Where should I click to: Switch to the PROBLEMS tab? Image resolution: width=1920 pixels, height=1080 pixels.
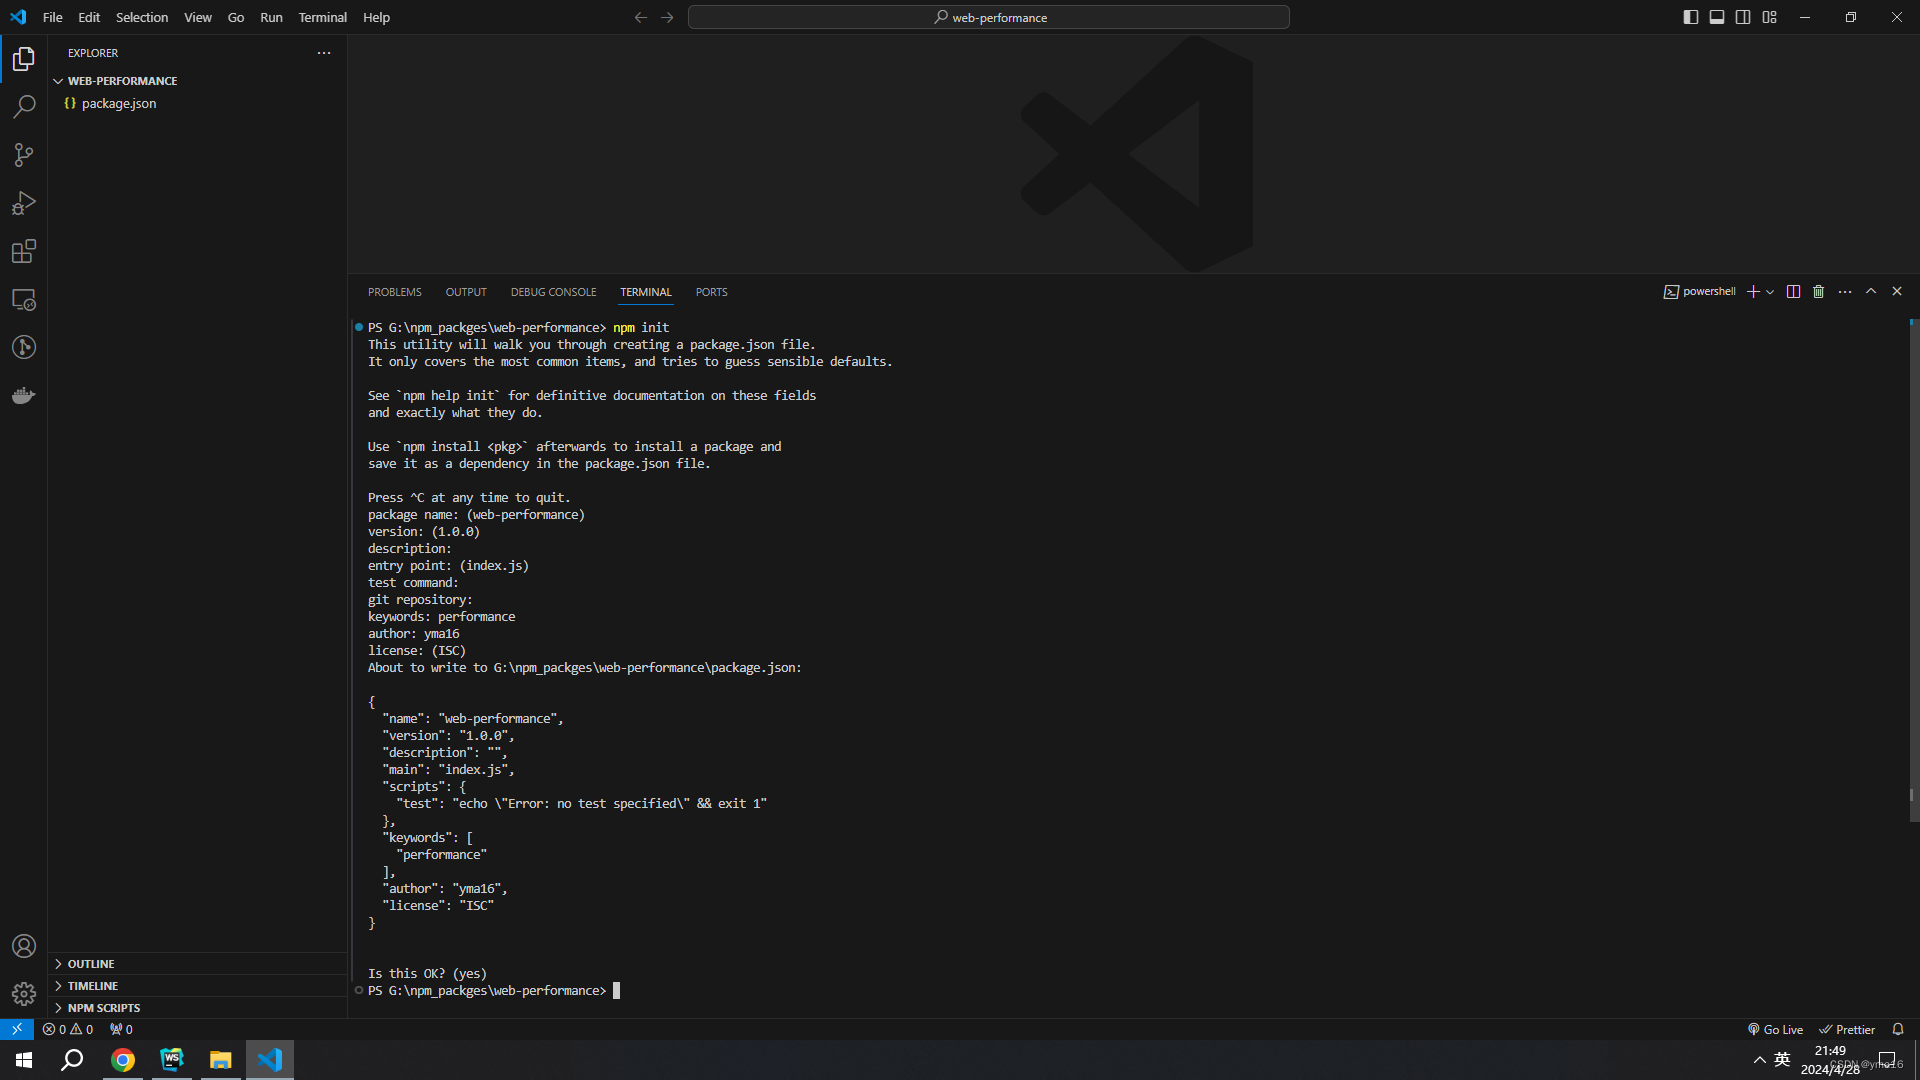(395, 292)
